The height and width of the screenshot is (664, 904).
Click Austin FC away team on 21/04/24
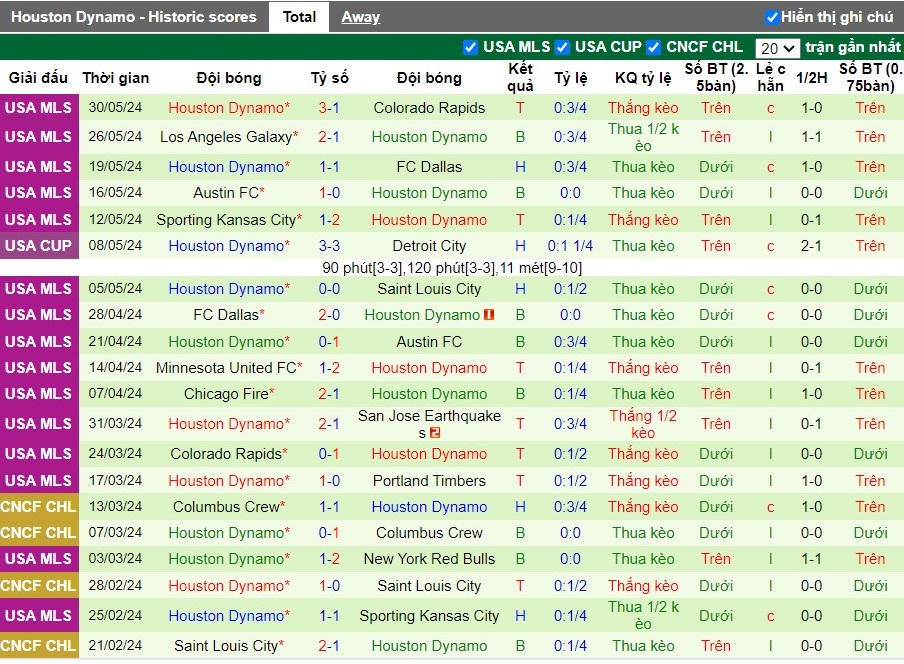429,342
